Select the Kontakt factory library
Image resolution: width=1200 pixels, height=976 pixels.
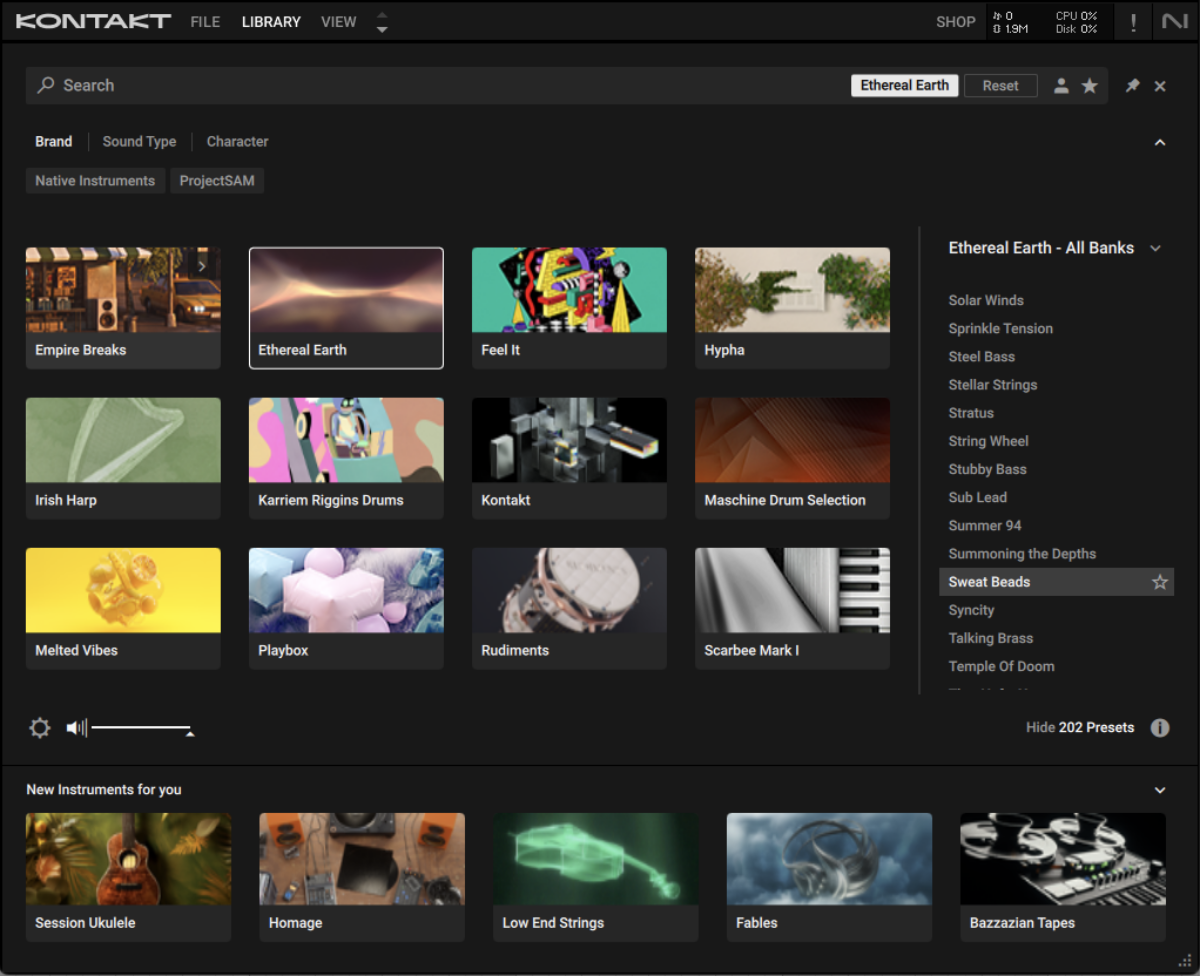click(569, 458)
